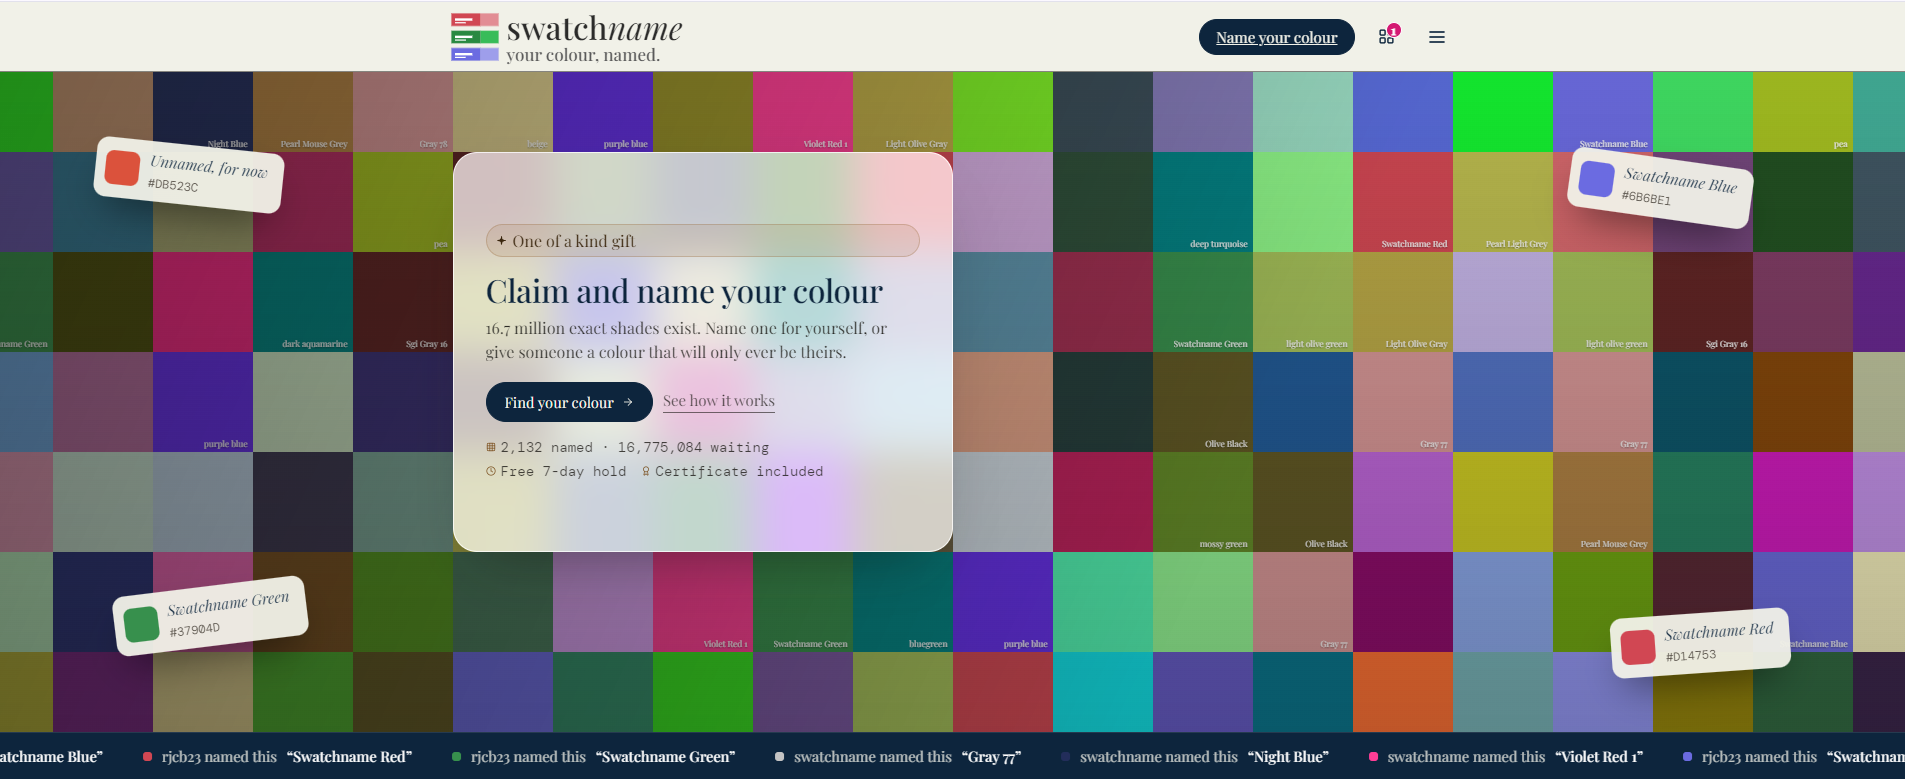This screenshot has height=779, width=1905.
Task: Select the Gray 78 colour tile
Action: pos(403,111)
